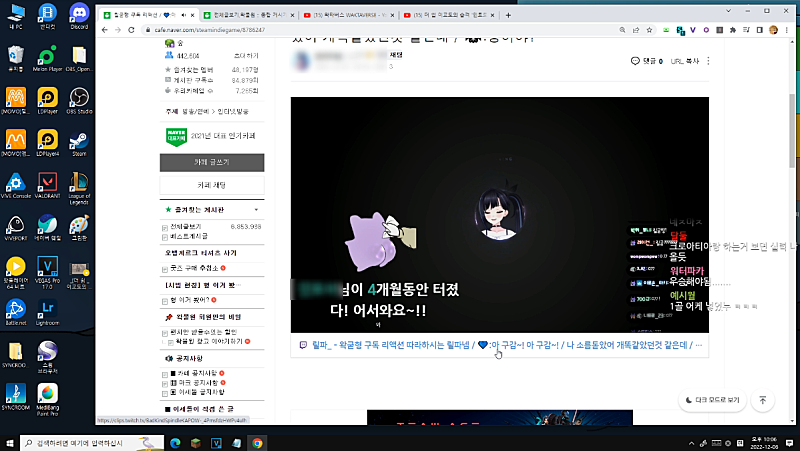Launch VALORANT desktop shortcut
800x451 pixels.
pos(47,185)
